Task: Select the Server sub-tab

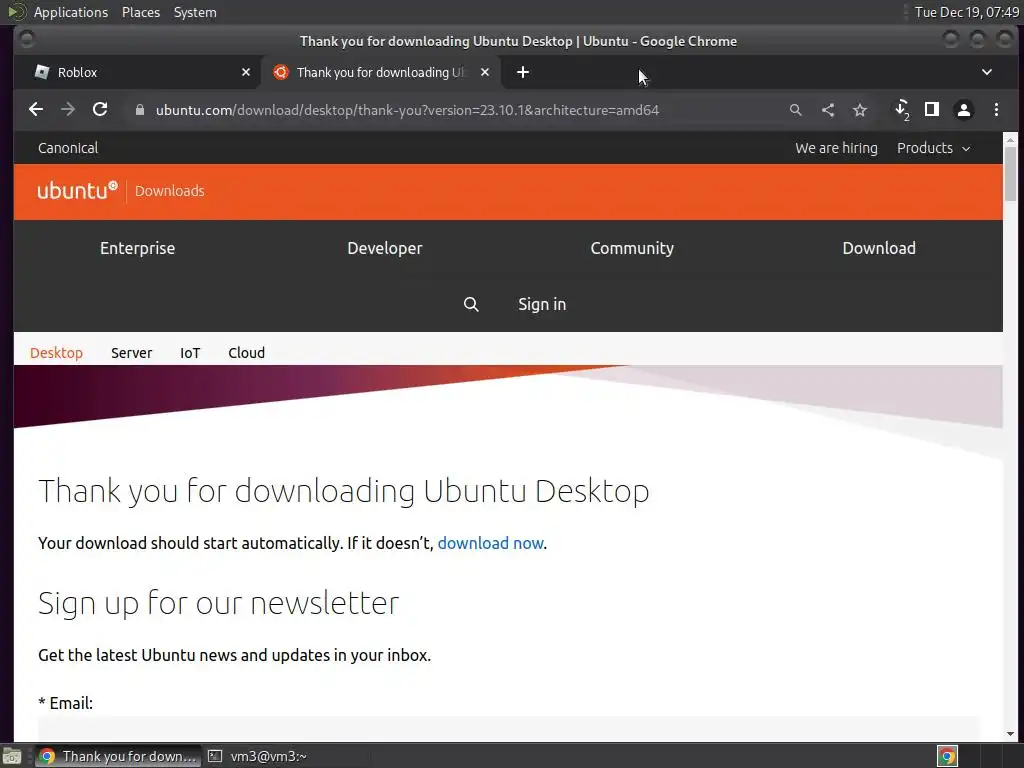Action: tap(131, 353)
